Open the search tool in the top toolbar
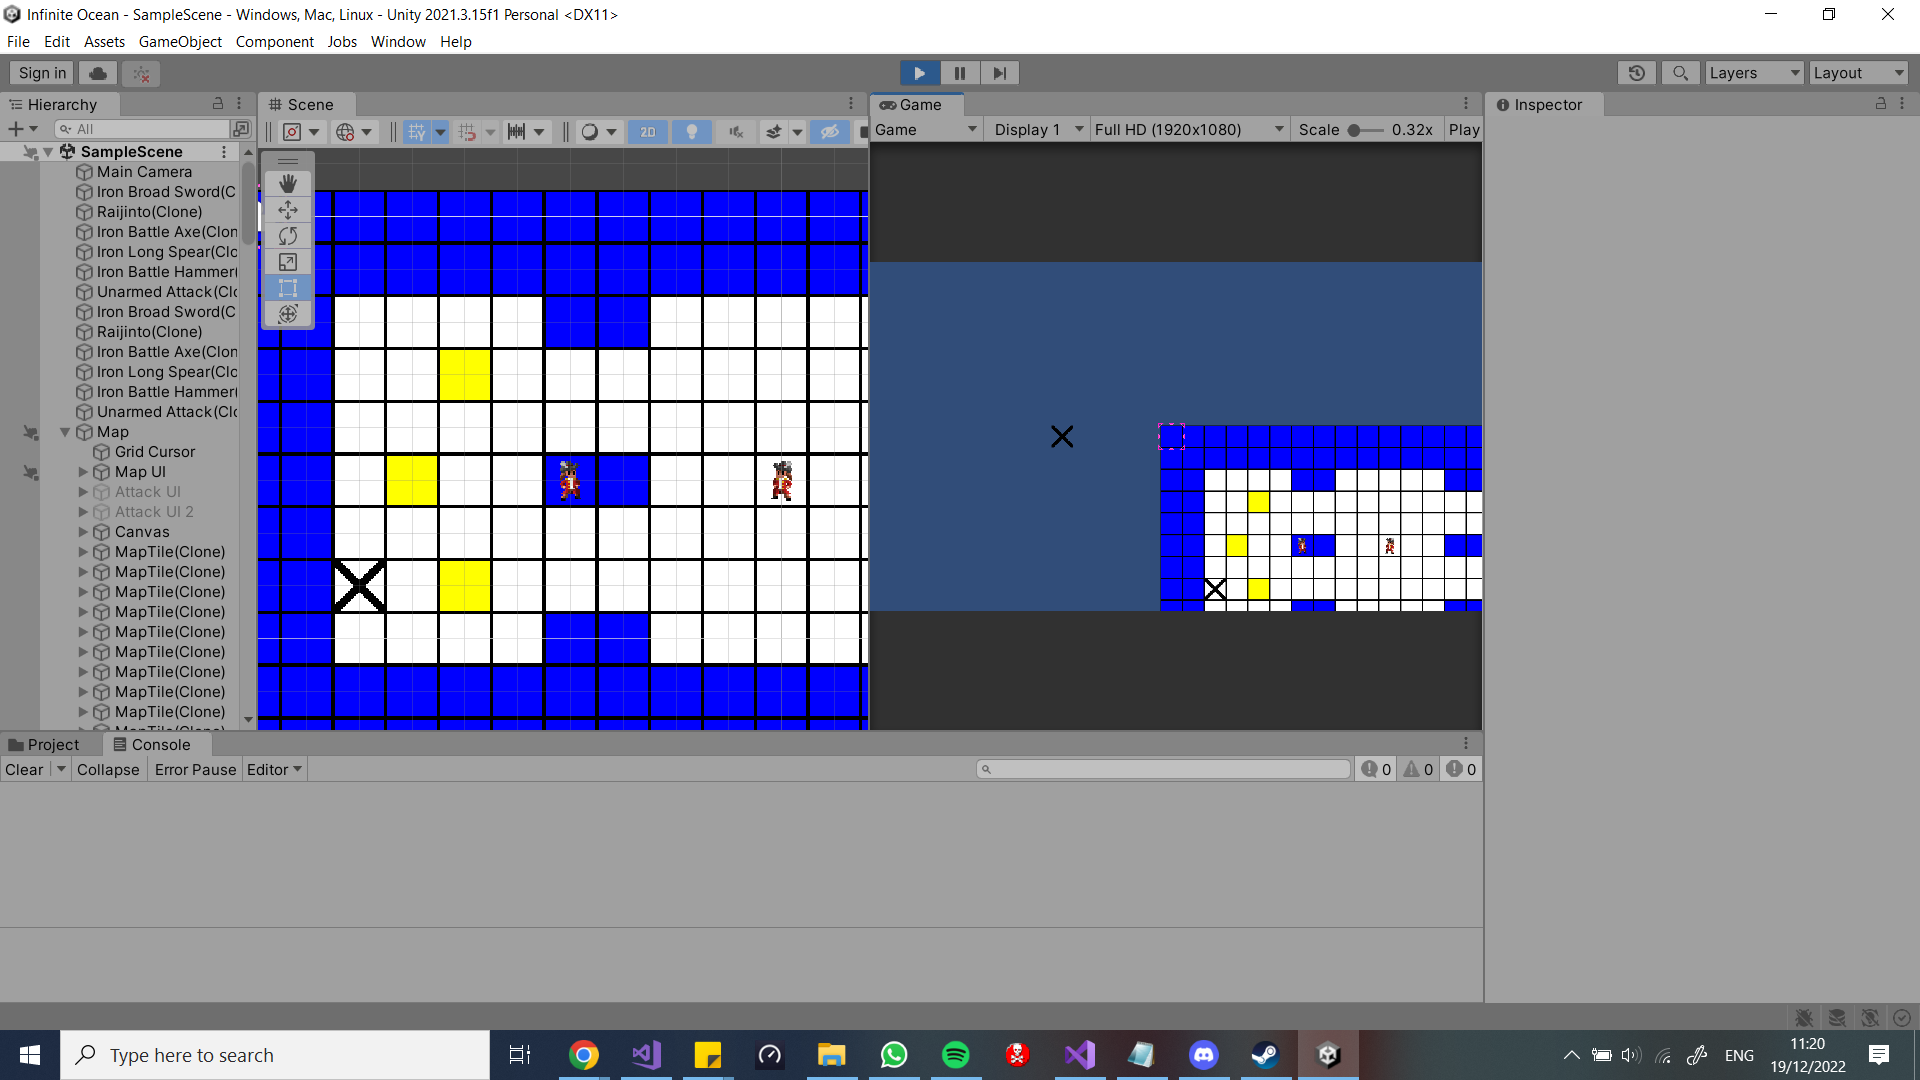The width and height of the screenshot is (1920, 1080). 1680,73
